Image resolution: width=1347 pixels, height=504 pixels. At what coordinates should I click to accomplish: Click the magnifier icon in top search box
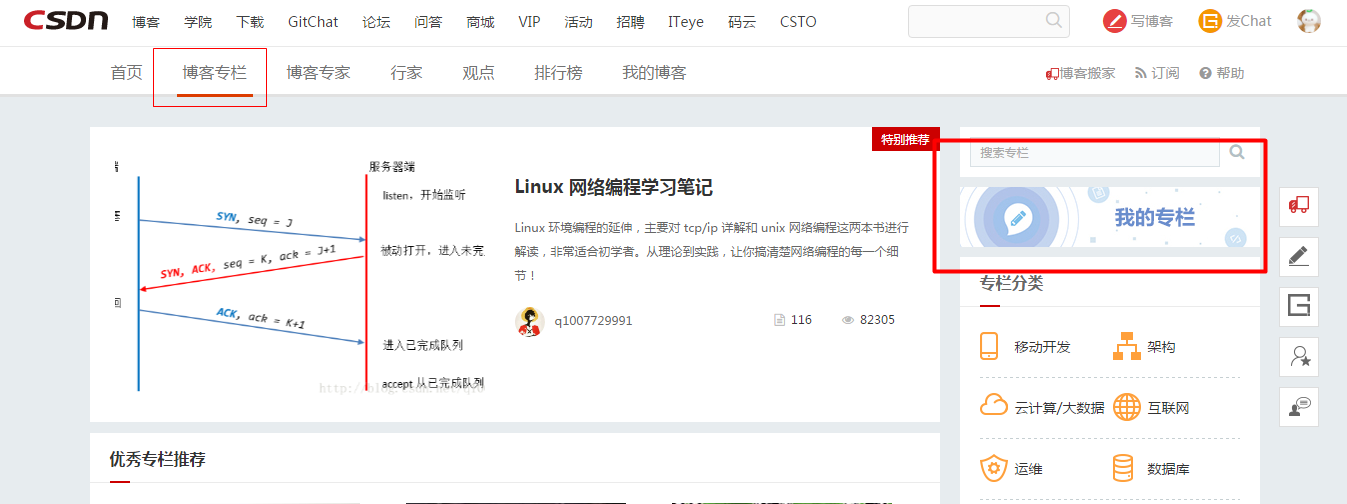(1054, 20)
